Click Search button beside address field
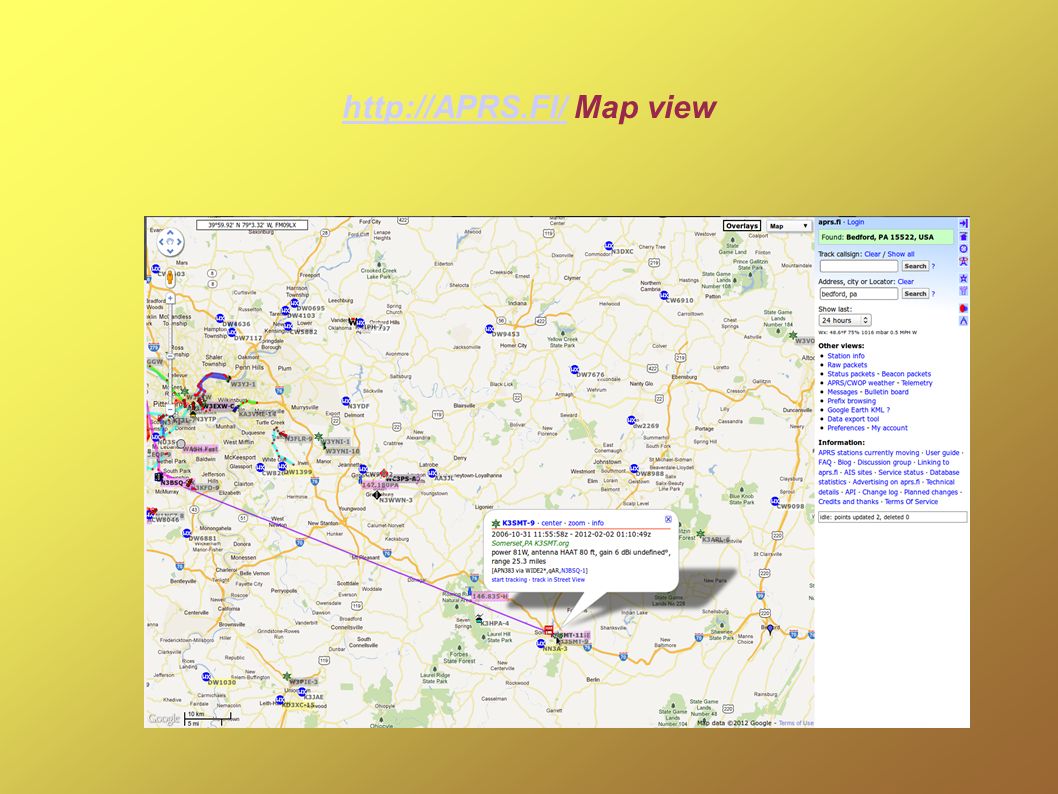This screenshot has height=794, width=1058. (916, 293)
